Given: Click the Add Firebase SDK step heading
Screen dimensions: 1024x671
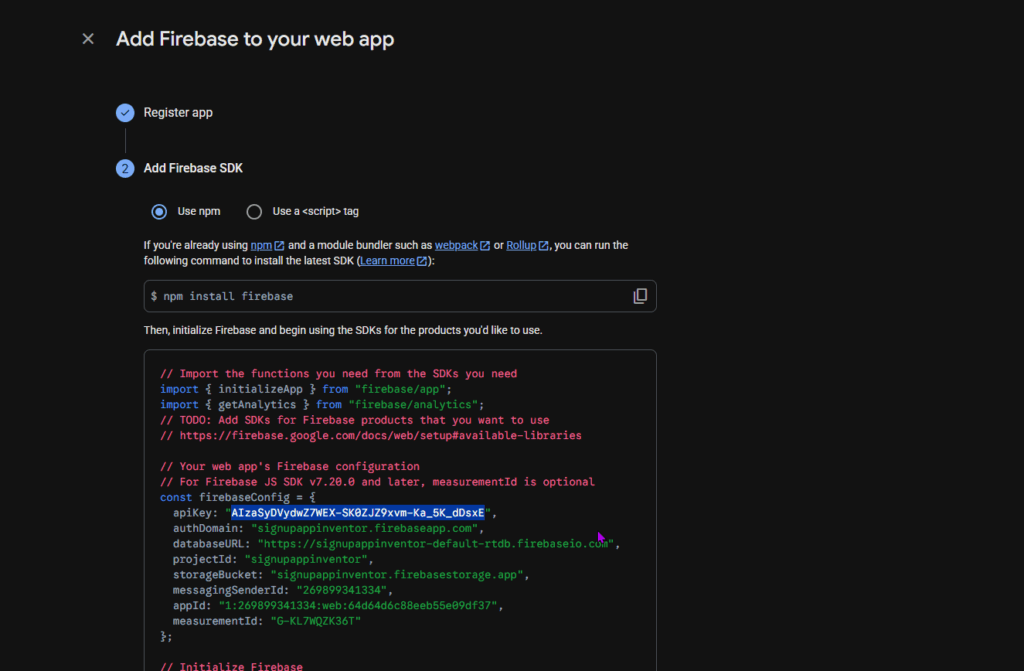Looking at the screenshot, I should click(193, 168).
